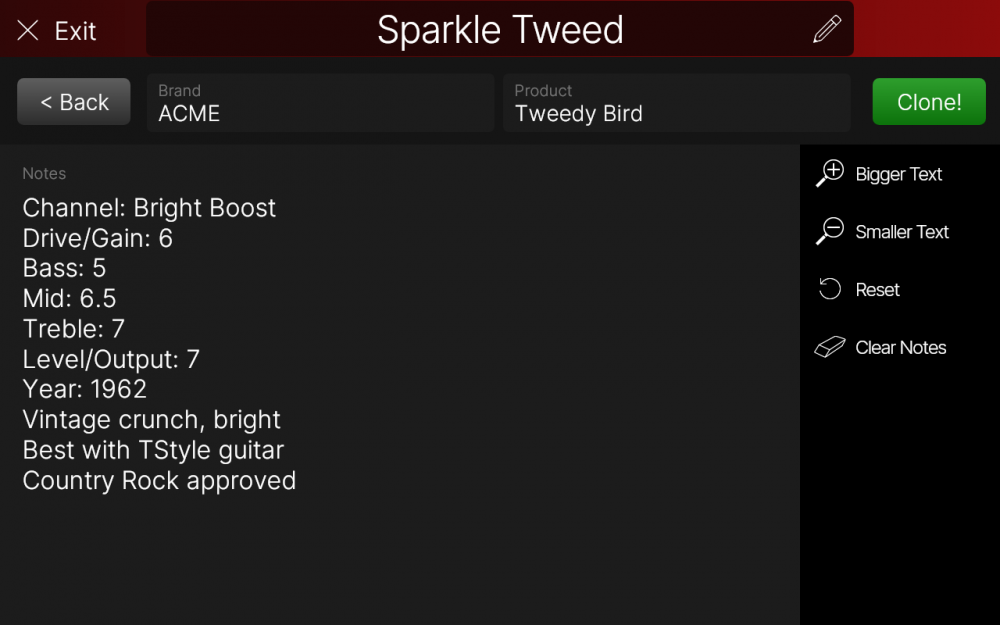Choose the Bigger Text option label
Viewport: 1000px width, 625px height.
899,174
